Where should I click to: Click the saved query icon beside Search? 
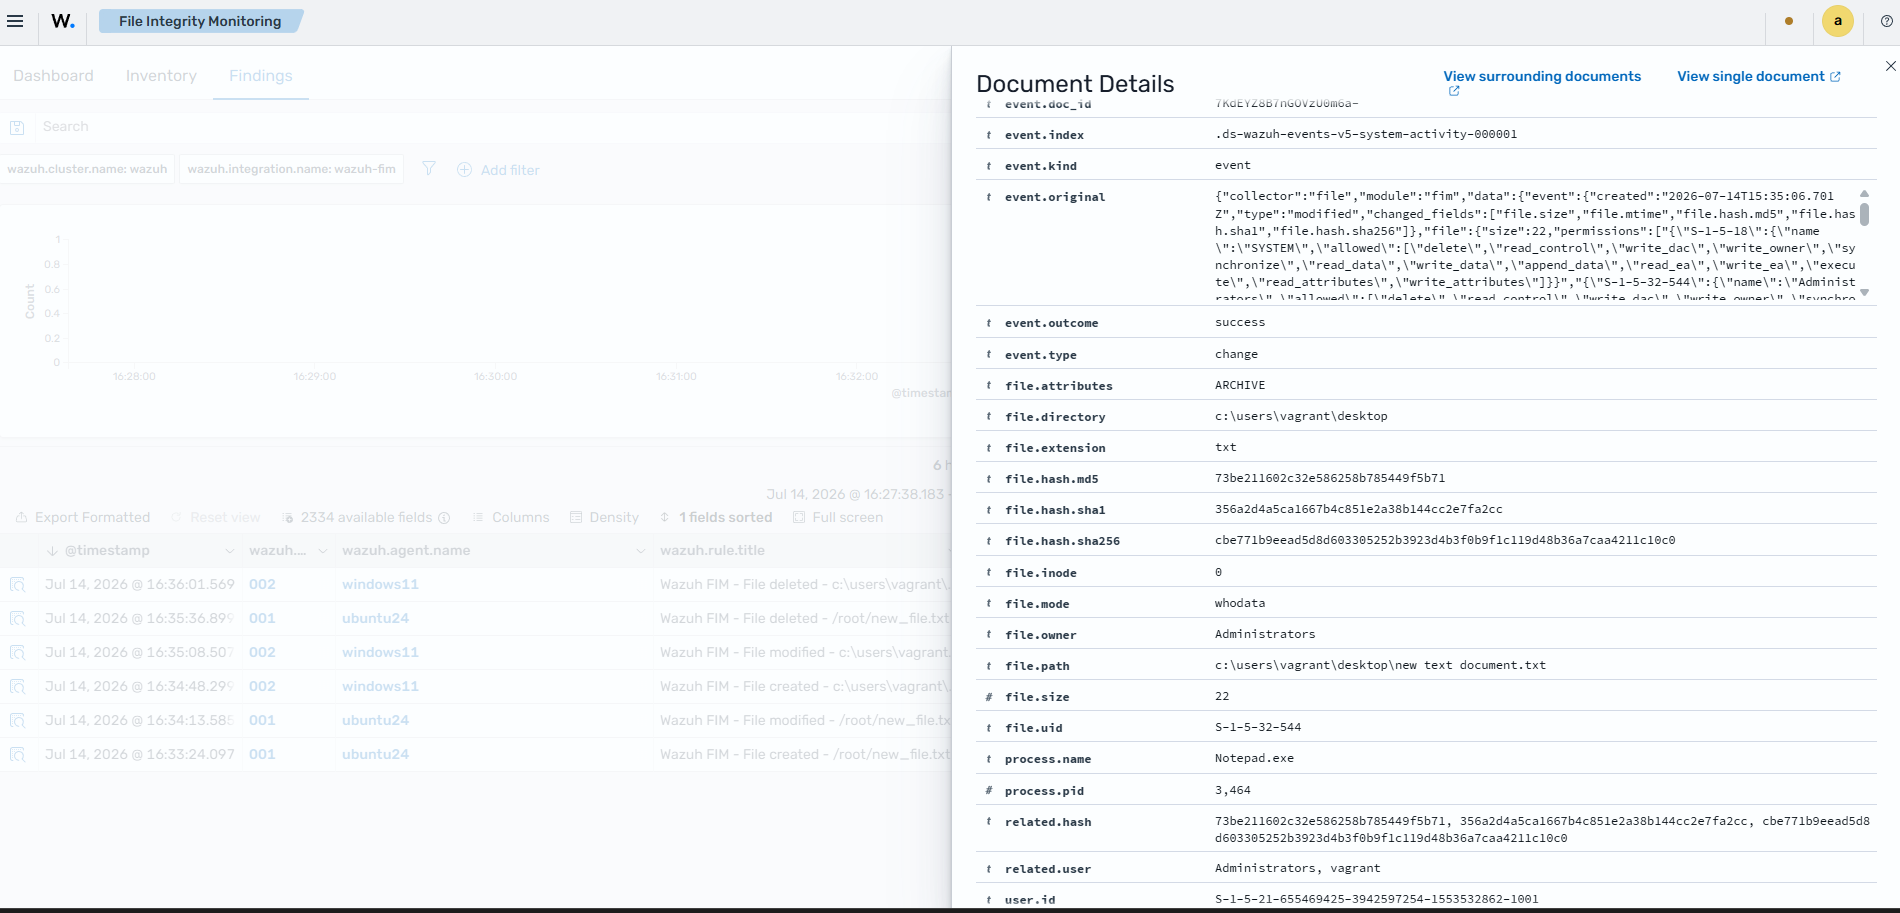17,127
